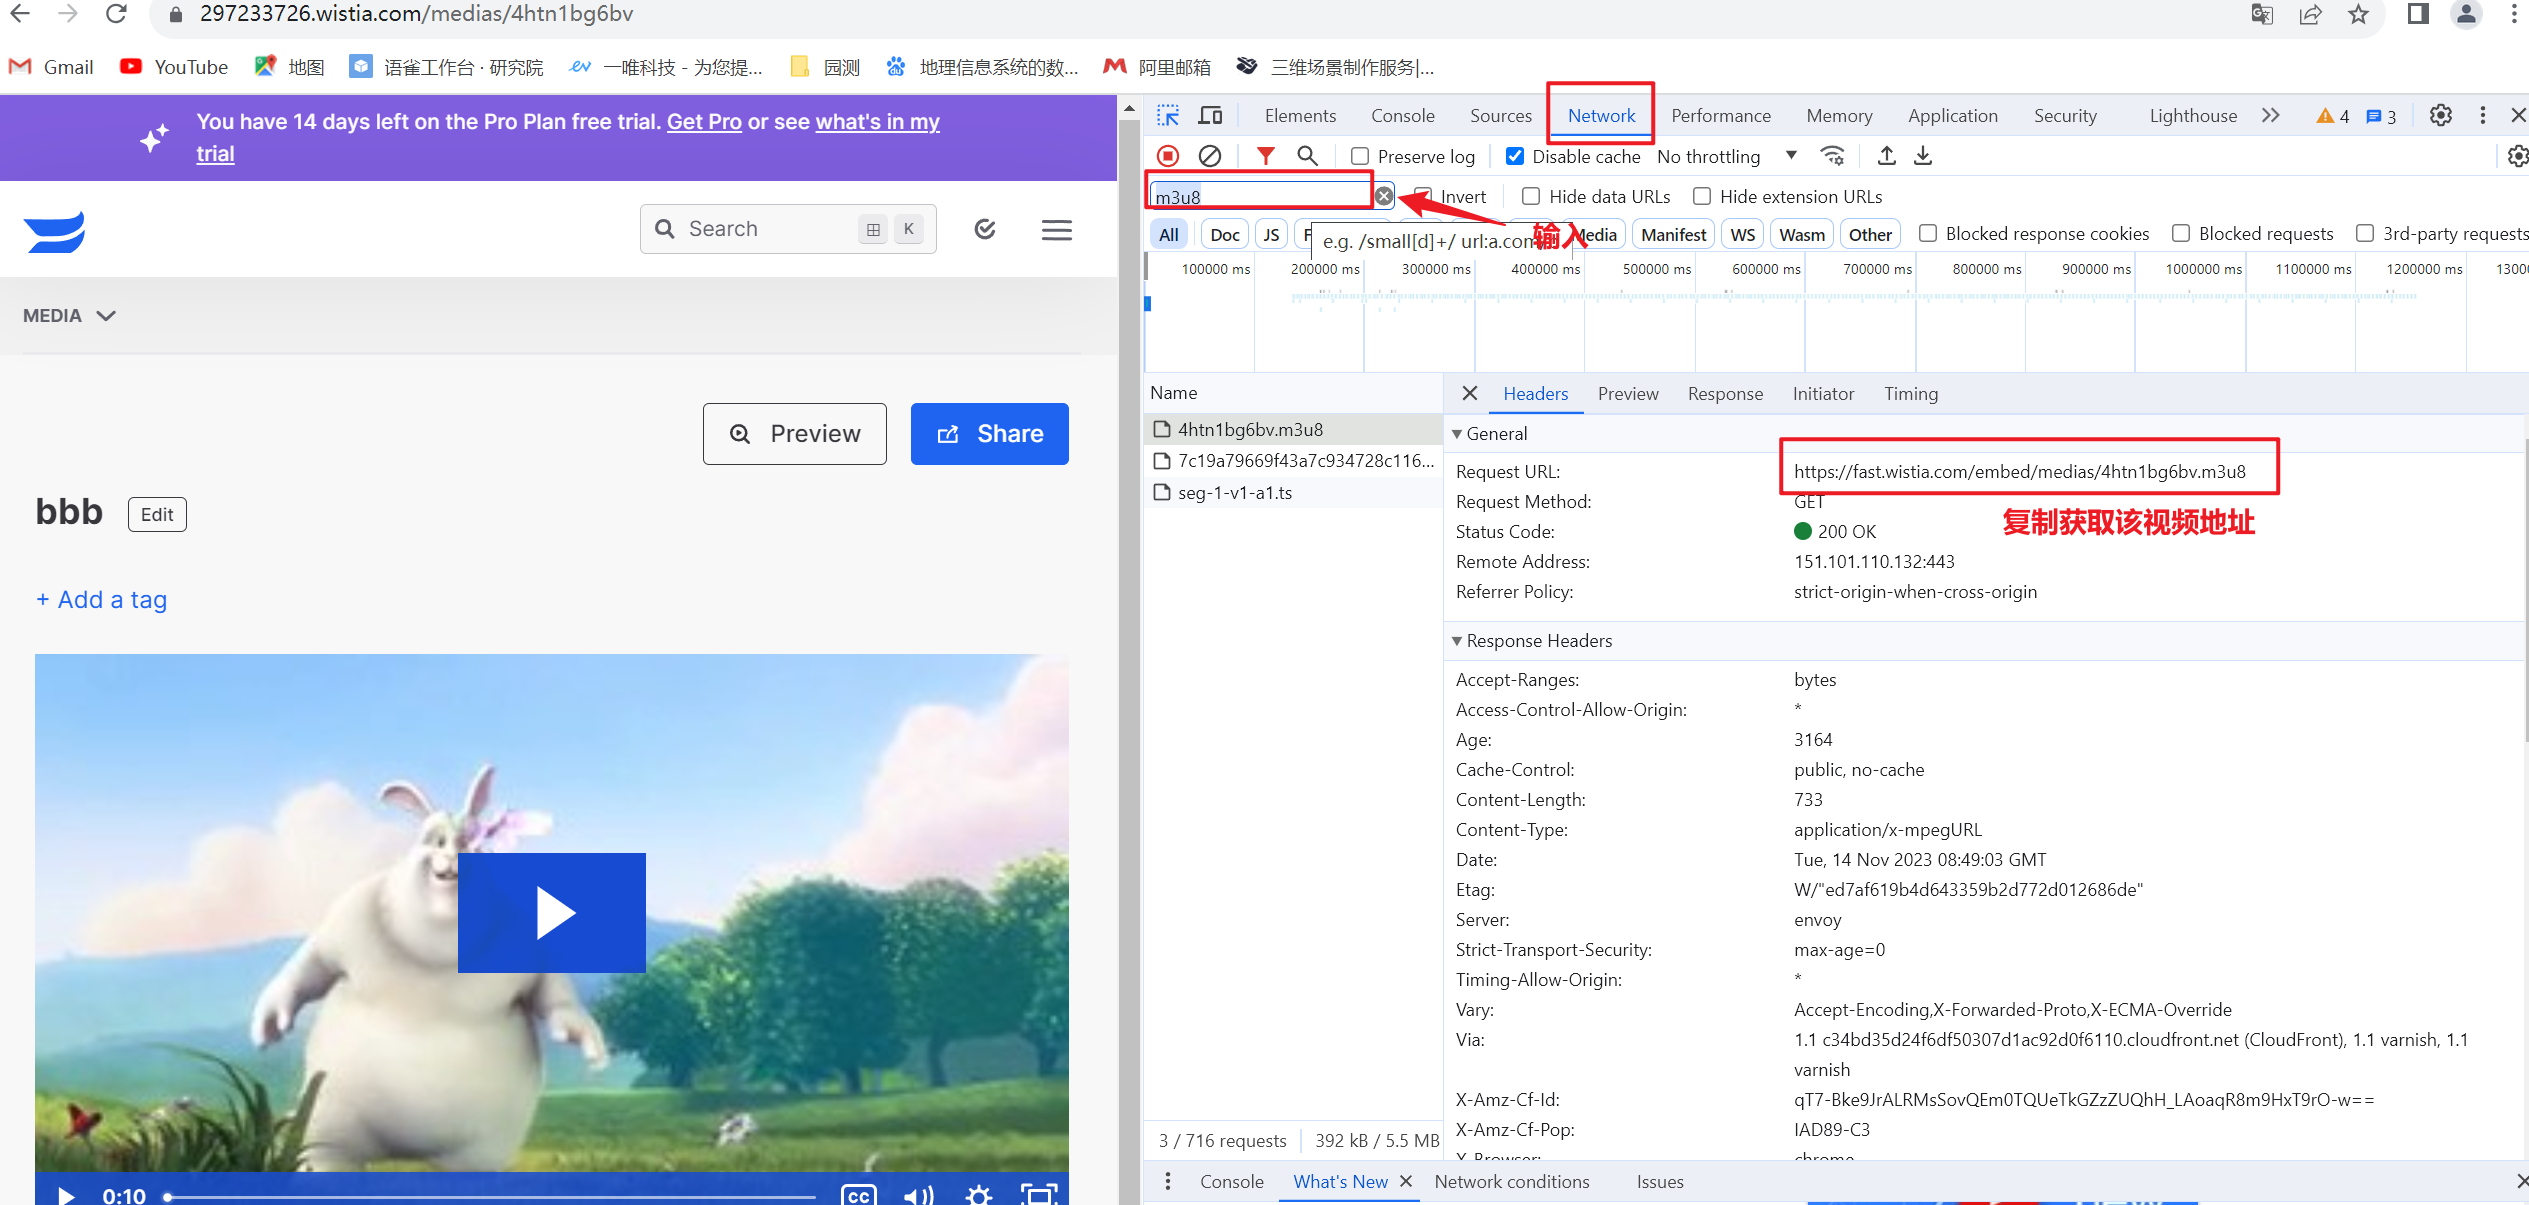This screenshot has width=2529, height=1205.
Task: Mute the video volume icon
Action: point(918,1195)
